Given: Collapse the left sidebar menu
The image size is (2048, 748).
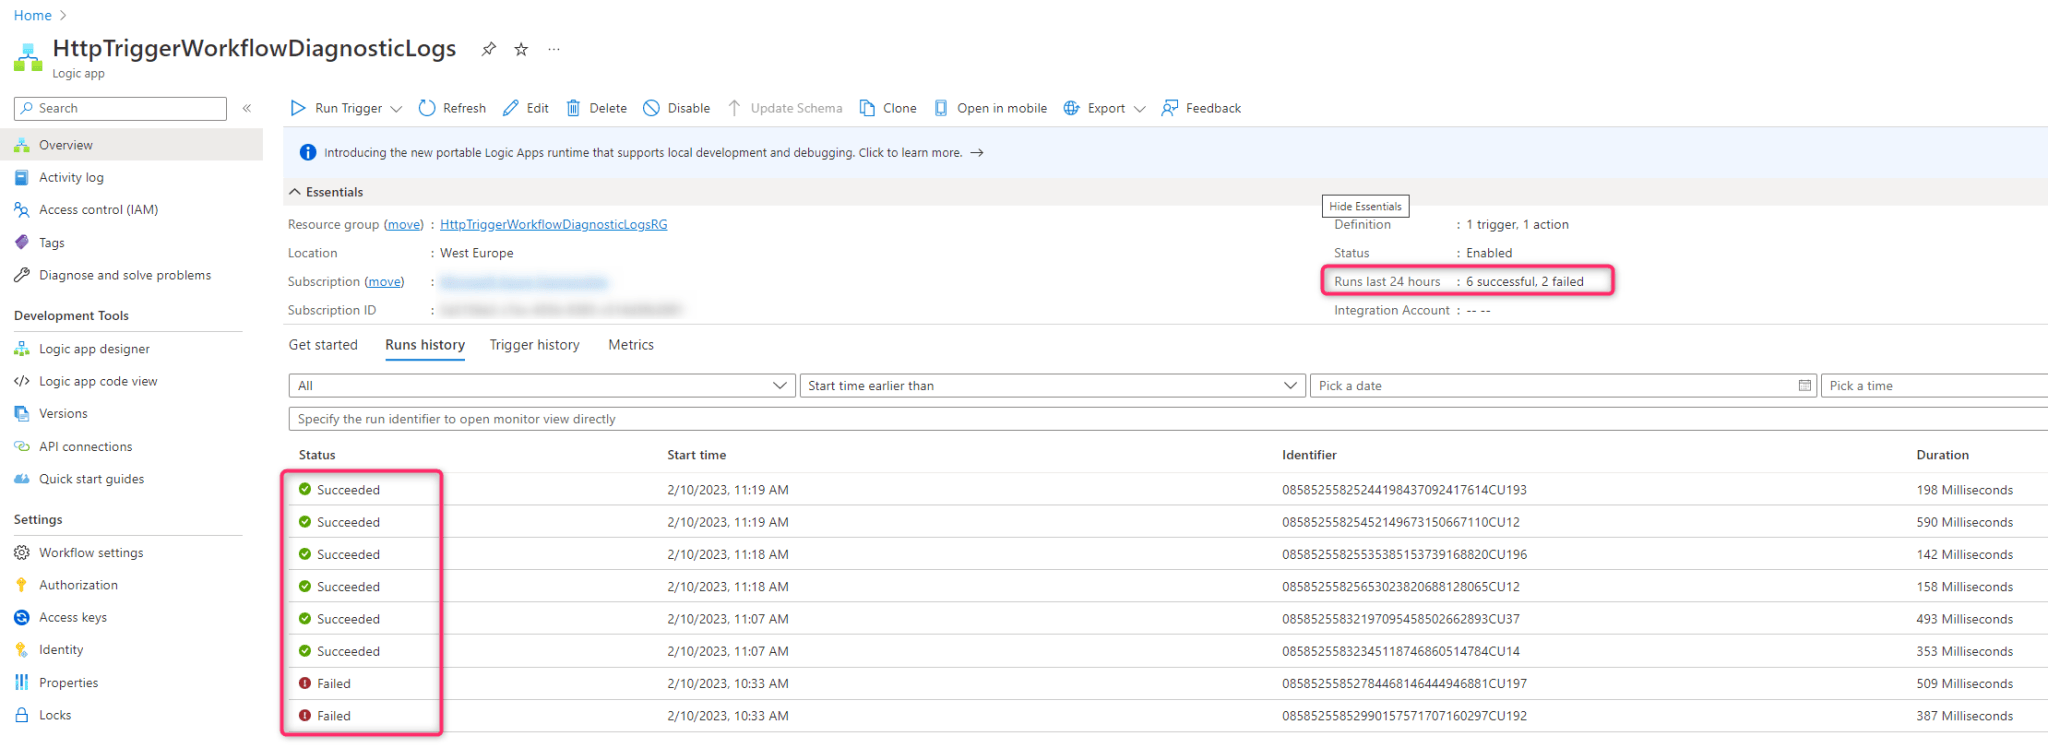Looking at the screenshot, I should click(x=247, y=108).
